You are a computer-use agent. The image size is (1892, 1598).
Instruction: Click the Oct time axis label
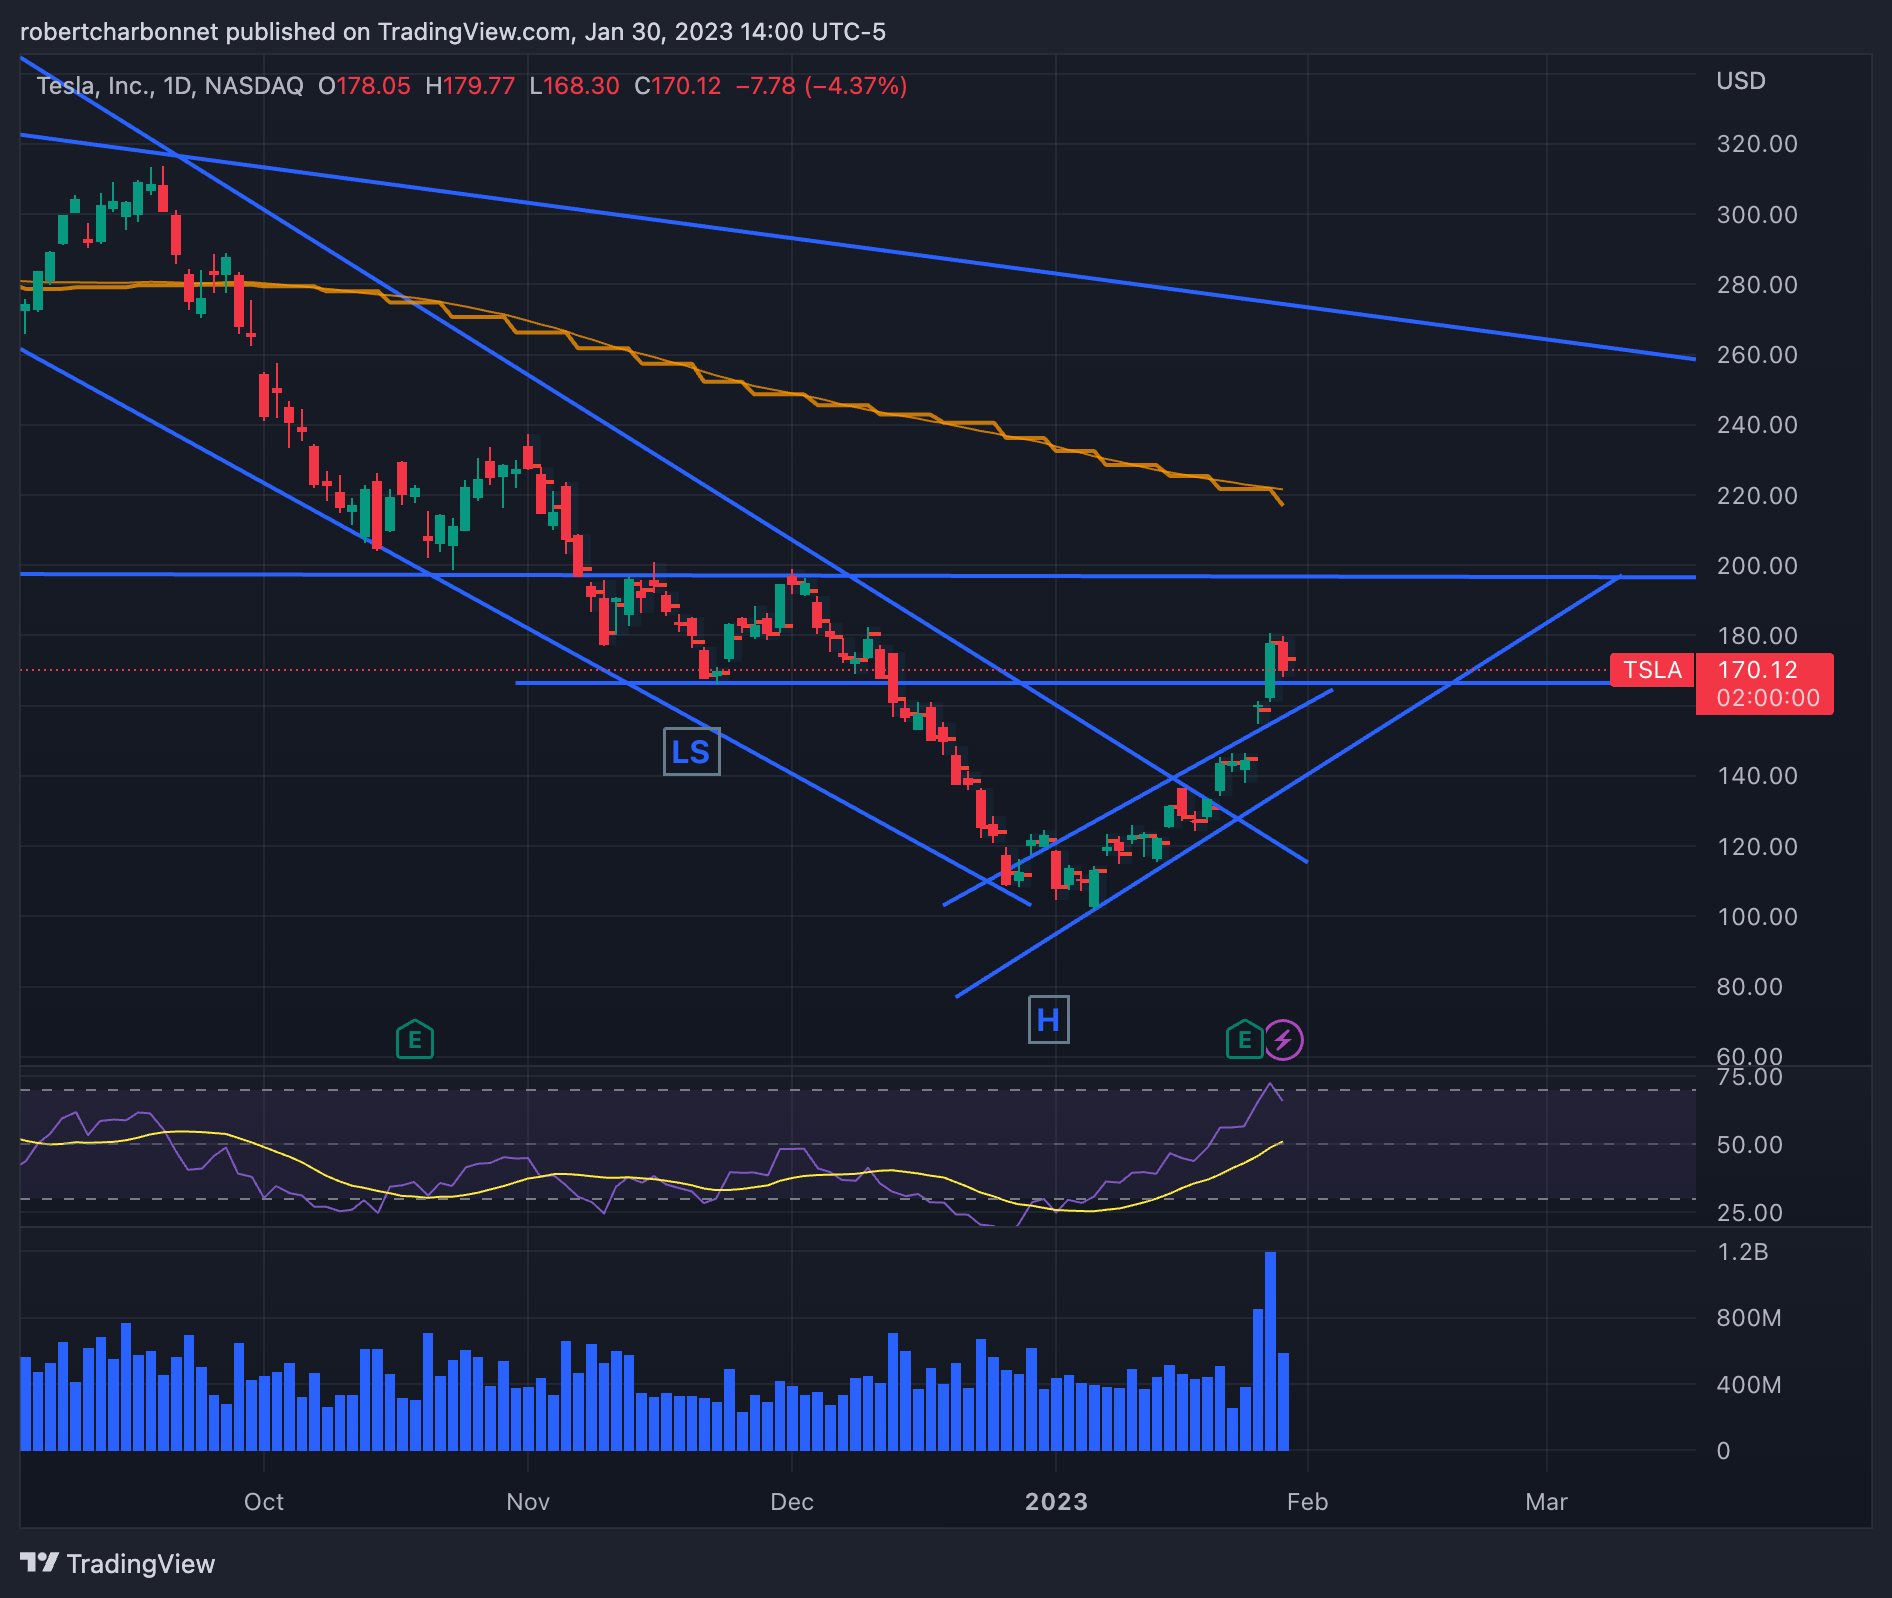click(x=264, y=1502)
